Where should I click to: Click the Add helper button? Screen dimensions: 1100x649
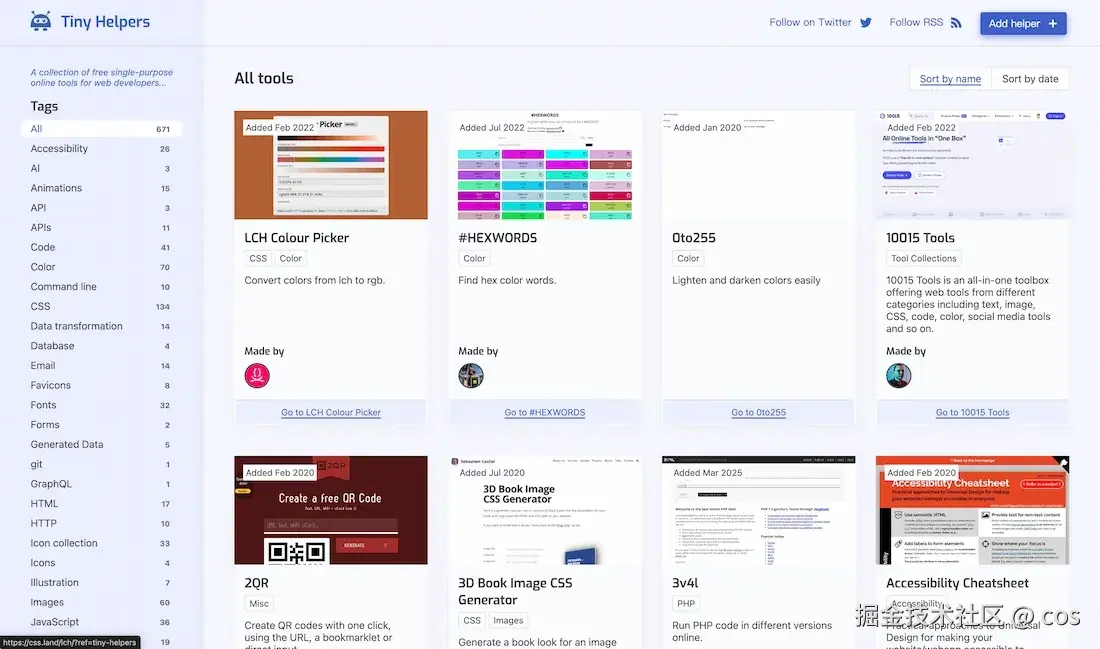click(1022, 22)
